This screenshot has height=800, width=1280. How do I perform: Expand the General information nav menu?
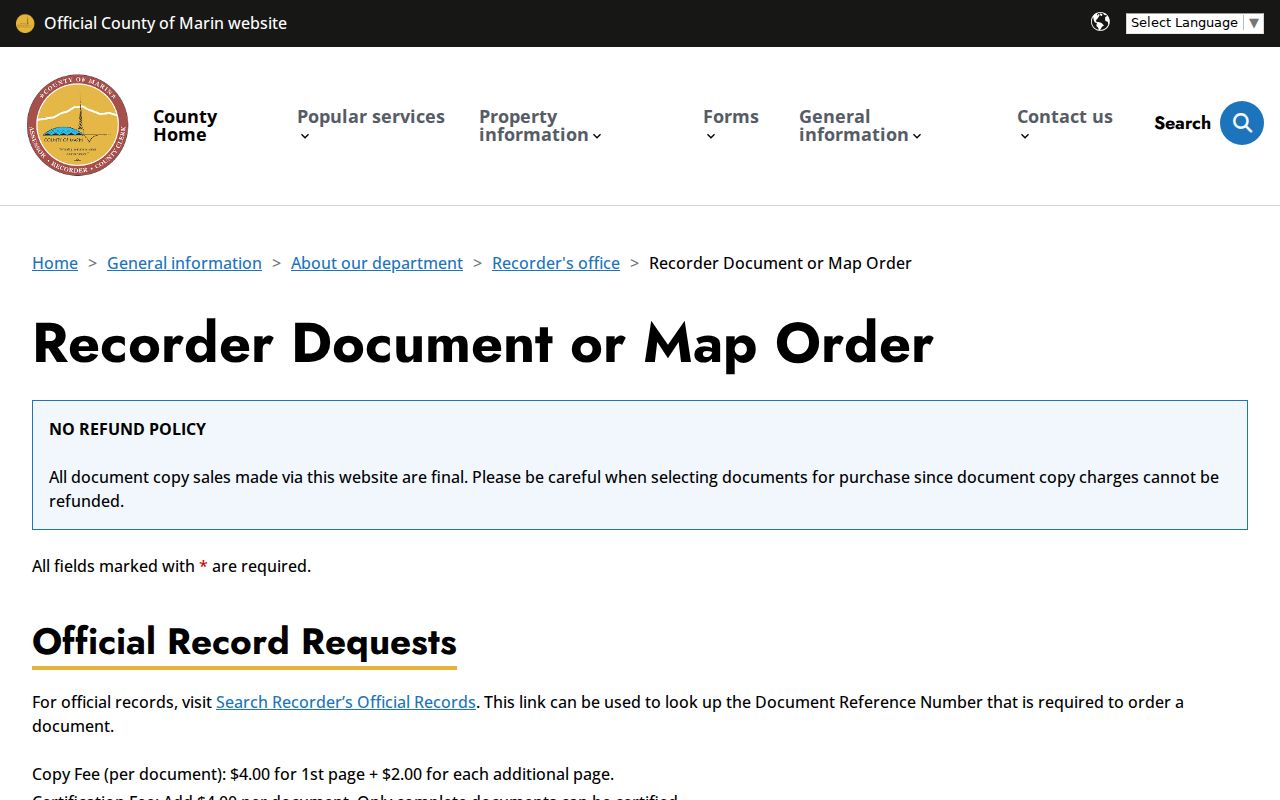pyautogui.click(x=860, y=125)
